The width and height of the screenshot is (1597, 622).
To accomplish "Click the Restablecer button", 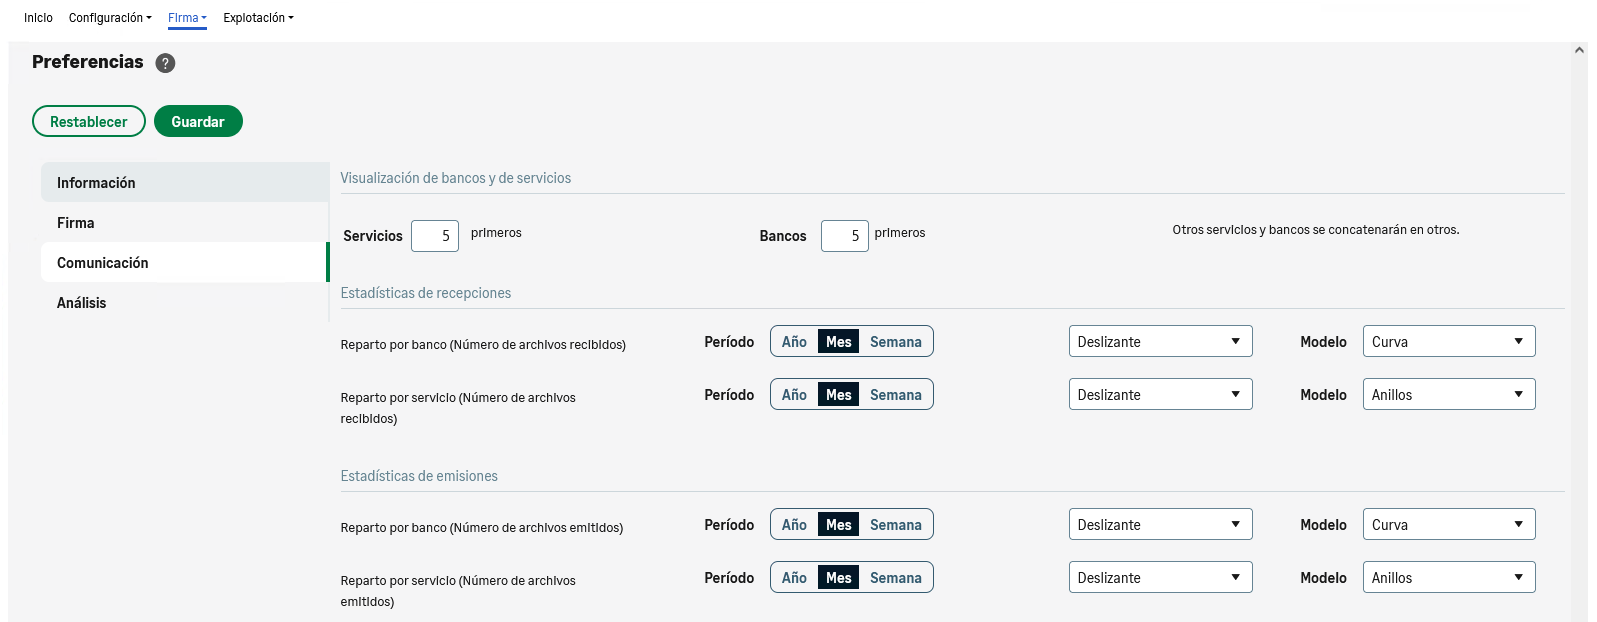I will point(89,122).
